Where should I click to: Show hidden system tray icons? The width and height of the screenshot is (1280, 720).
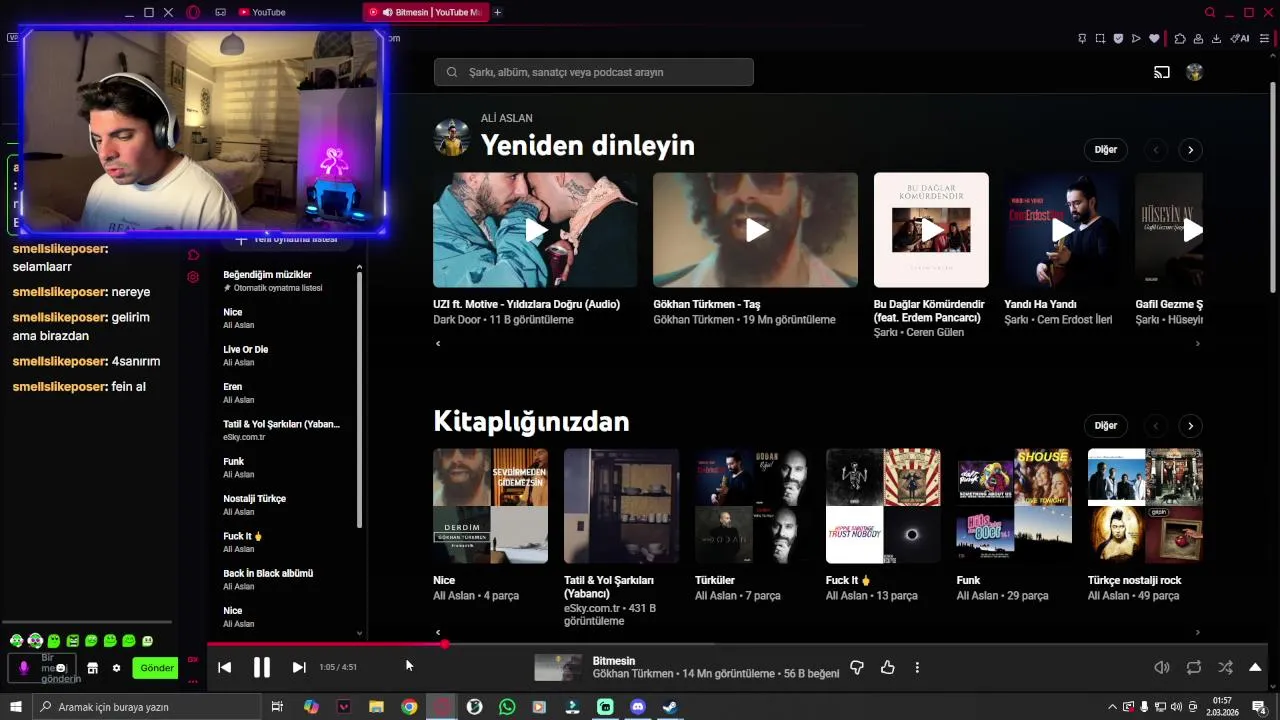pyautogui.click(x=1112, y=707)
